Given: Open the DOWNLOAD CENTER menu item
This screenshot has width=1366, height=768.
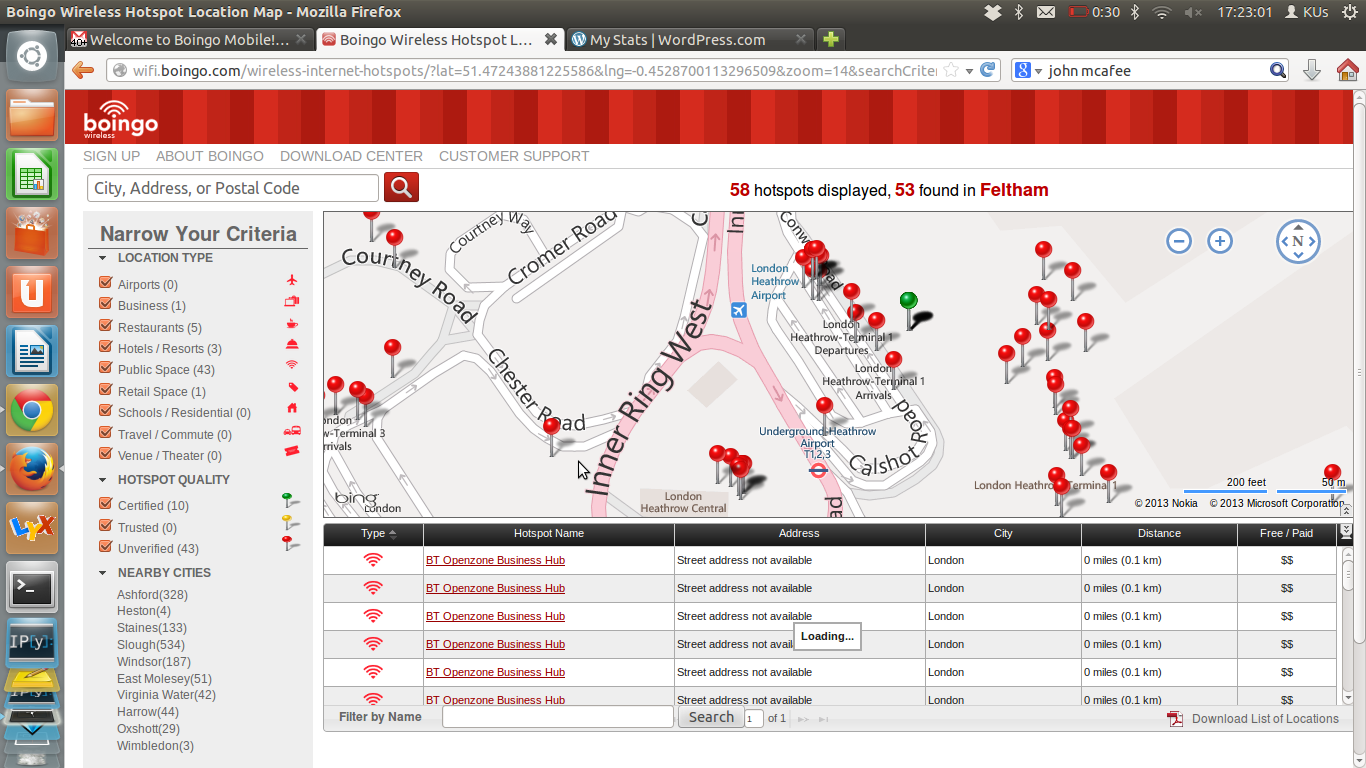Looking at the screenshot, I should pyautogui.click(x=351, y=156).
